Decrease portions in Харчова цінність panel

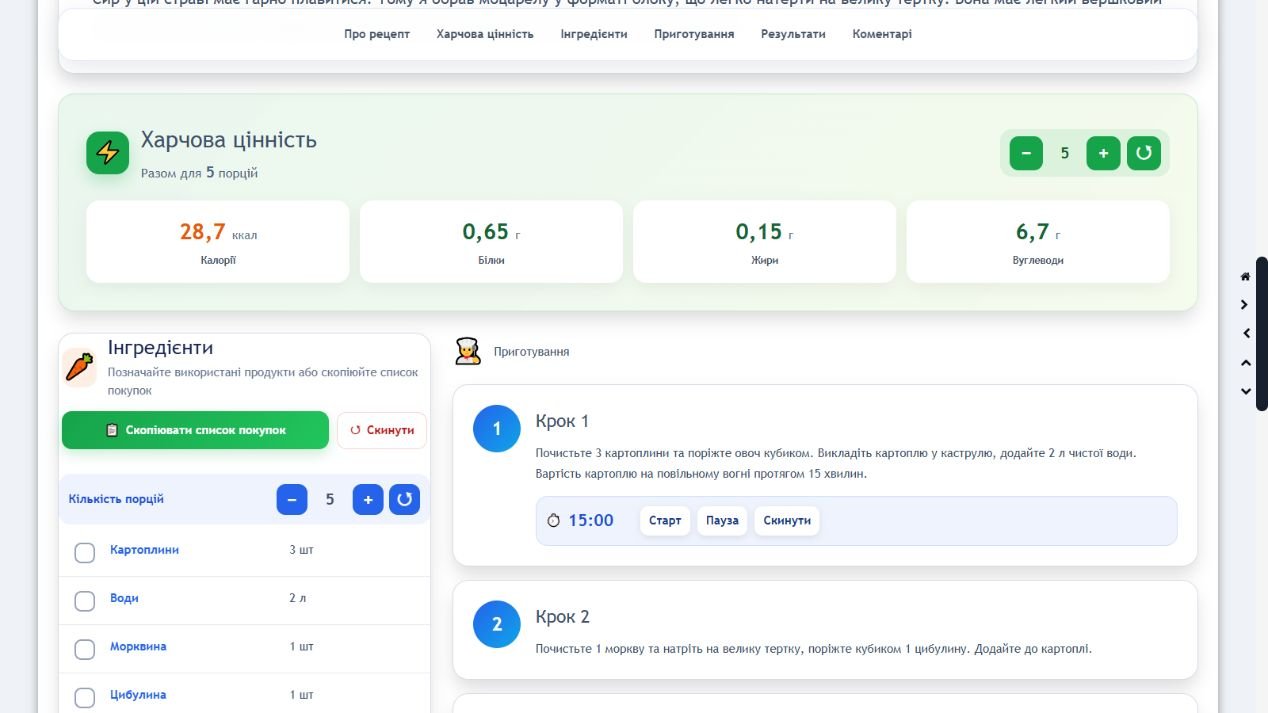pyautogui.click(x=1026, y=153)
